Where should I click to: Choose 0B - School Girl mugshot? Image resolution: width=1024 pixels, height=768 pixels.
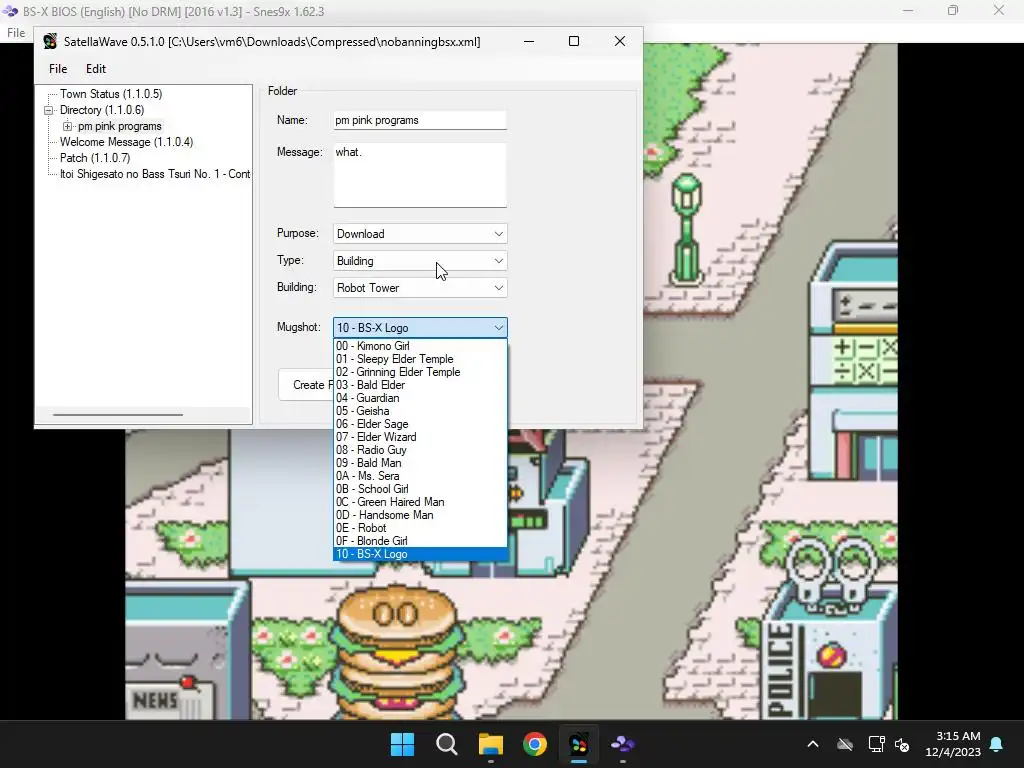click(420, 490)
